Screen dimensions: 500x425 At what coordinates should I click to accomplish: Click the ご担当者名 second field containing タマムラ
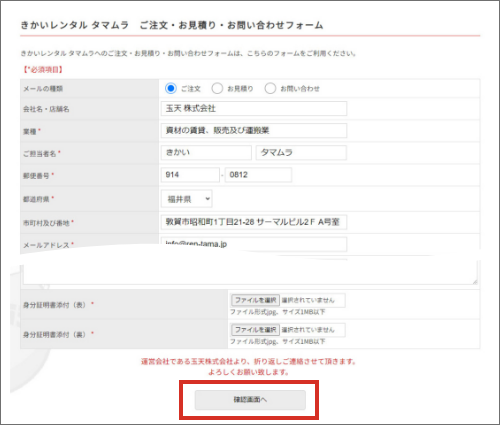pos(301,152)
